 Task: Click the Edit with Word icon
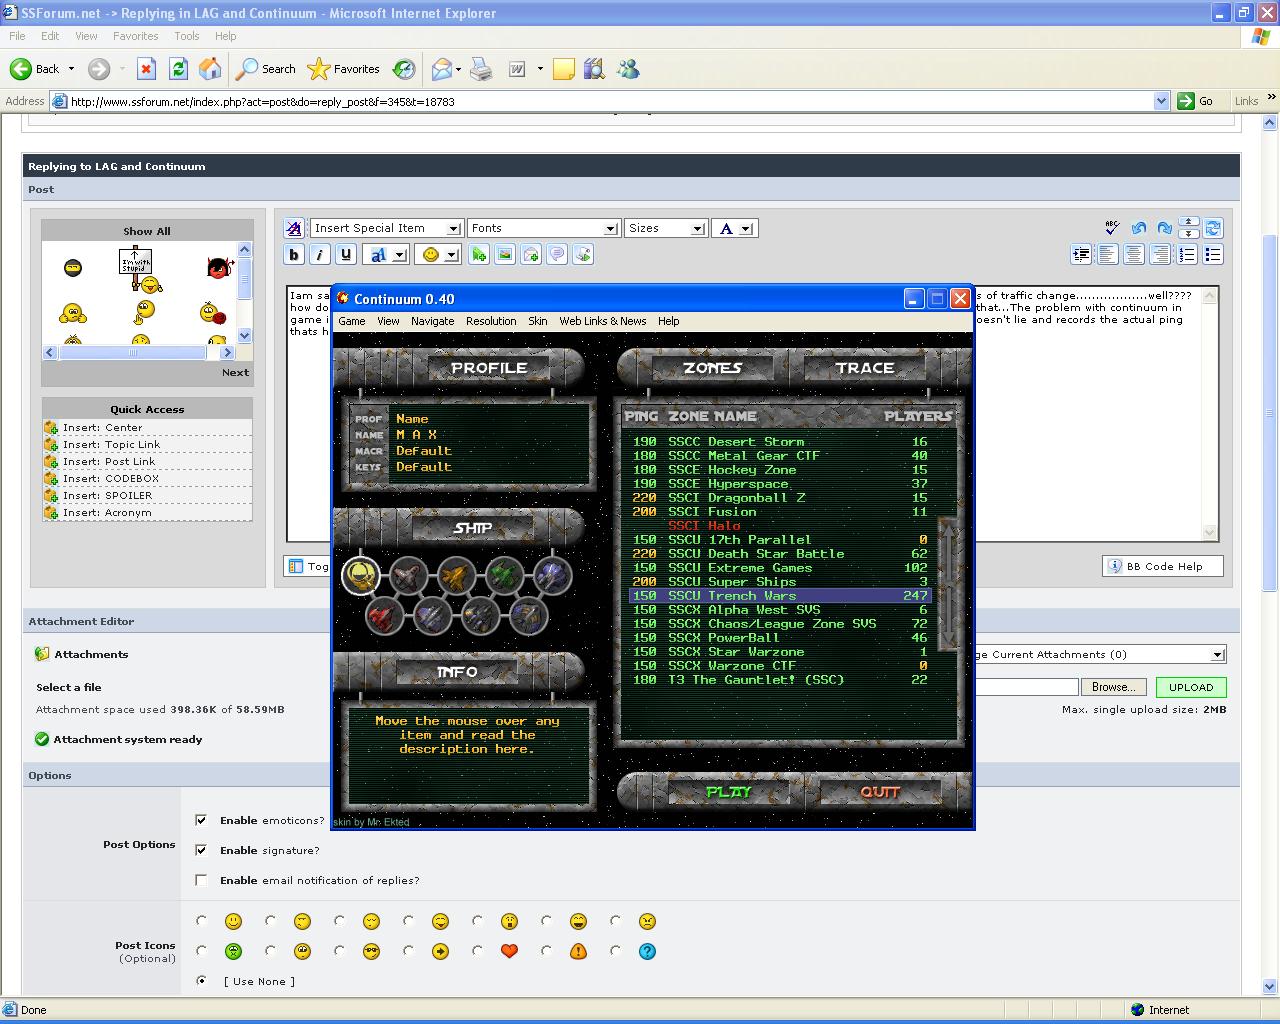click(517, 69)
